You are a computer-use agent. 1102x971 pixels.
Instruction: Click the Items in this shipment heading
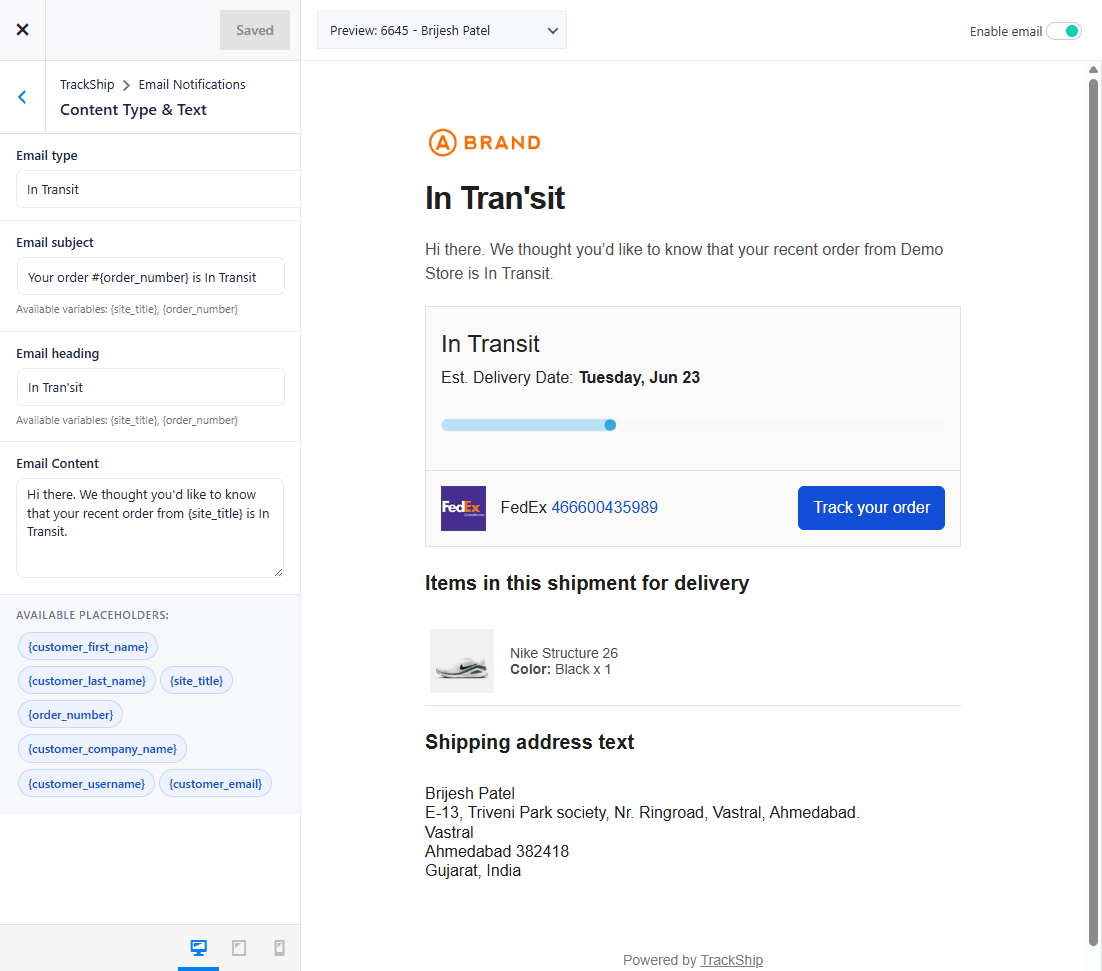pyautogui.click(x=587, y=583)
